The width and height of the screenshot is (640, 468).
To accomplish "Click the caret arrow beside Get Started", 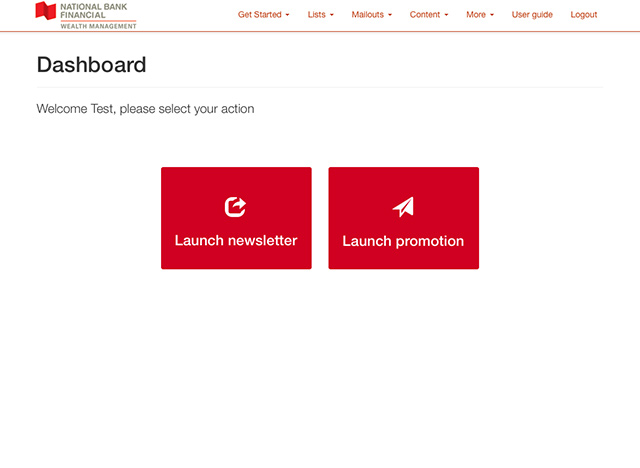I will tap(288, 16).
